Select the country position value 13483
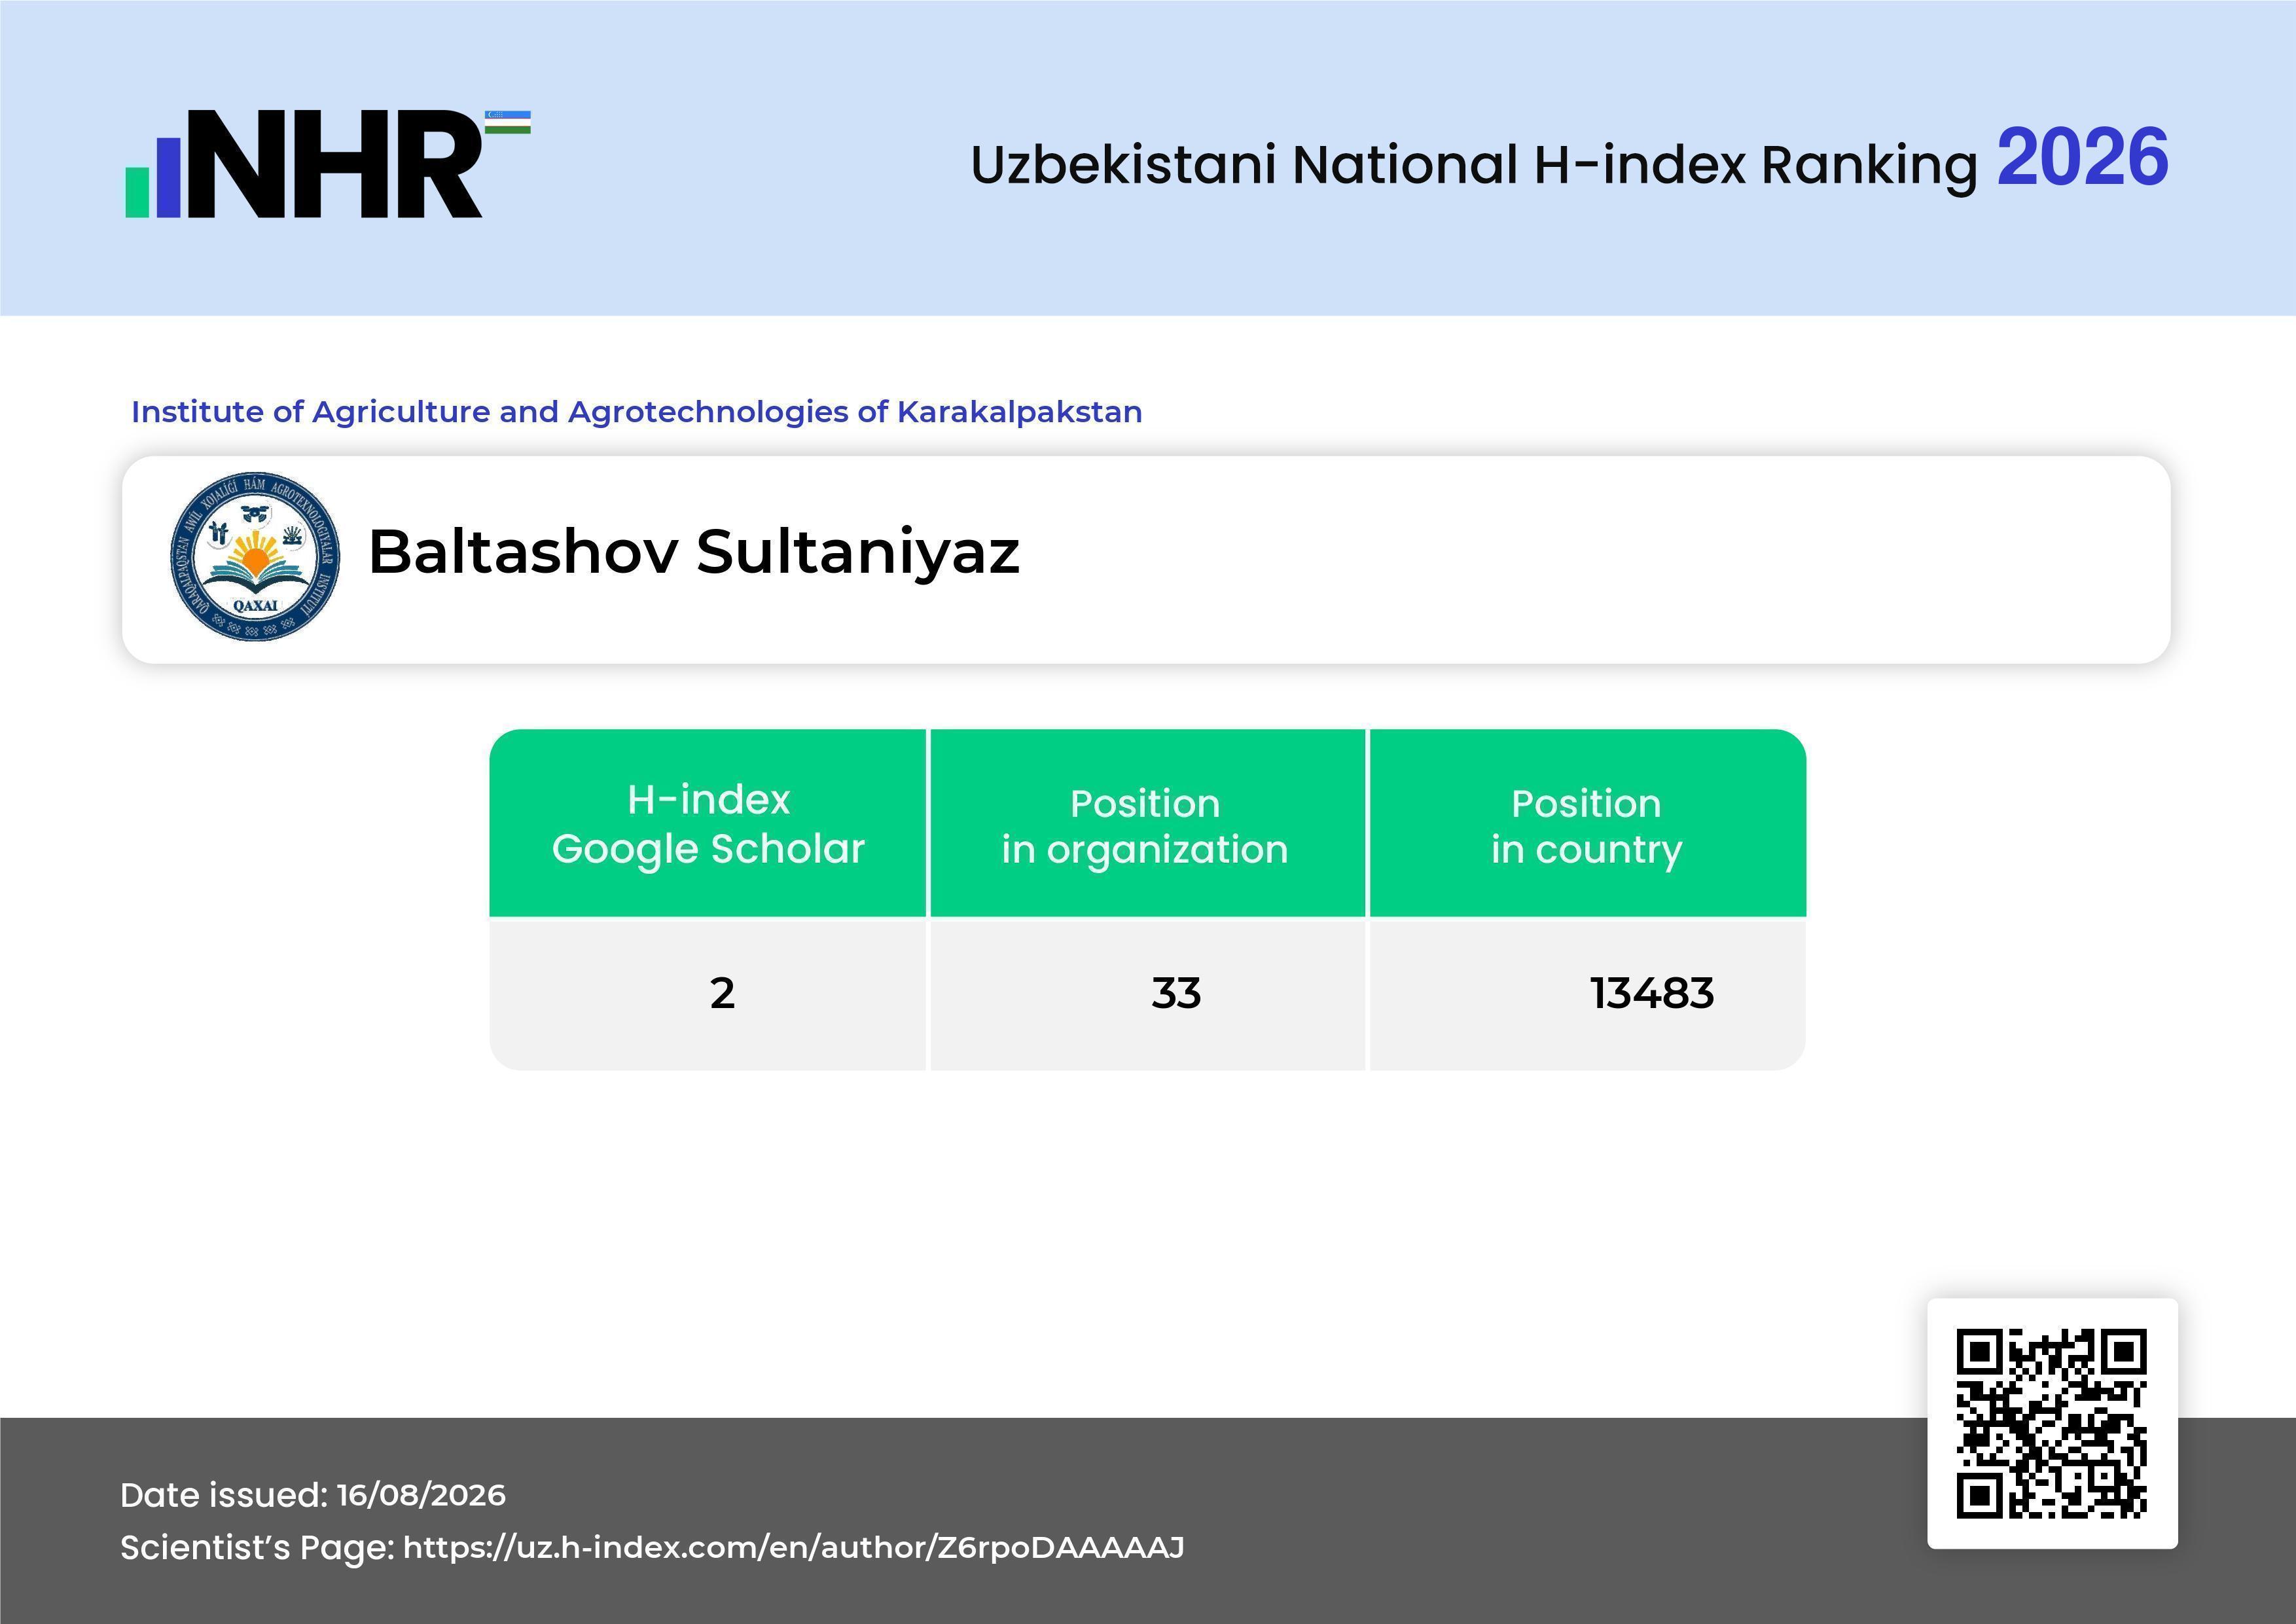The height and width of the screenshot is (1624, 2296). click(1652, 993)
